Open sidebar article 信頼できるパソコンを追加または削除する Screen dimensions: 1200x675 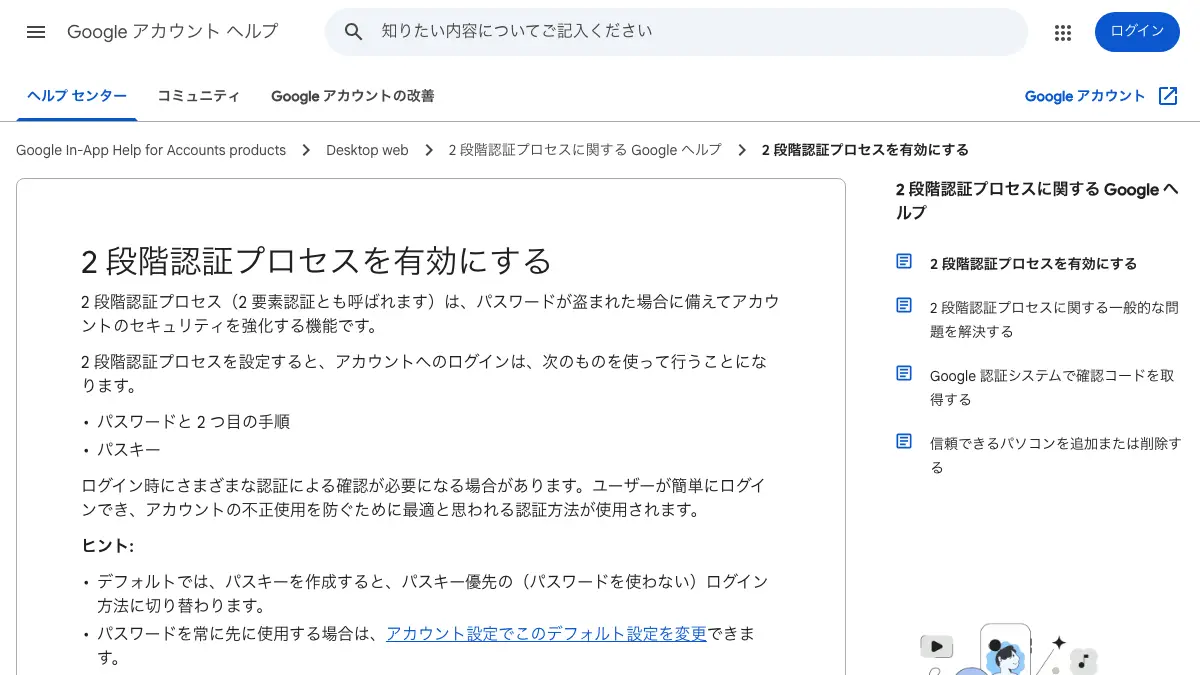coord(1055,455)
